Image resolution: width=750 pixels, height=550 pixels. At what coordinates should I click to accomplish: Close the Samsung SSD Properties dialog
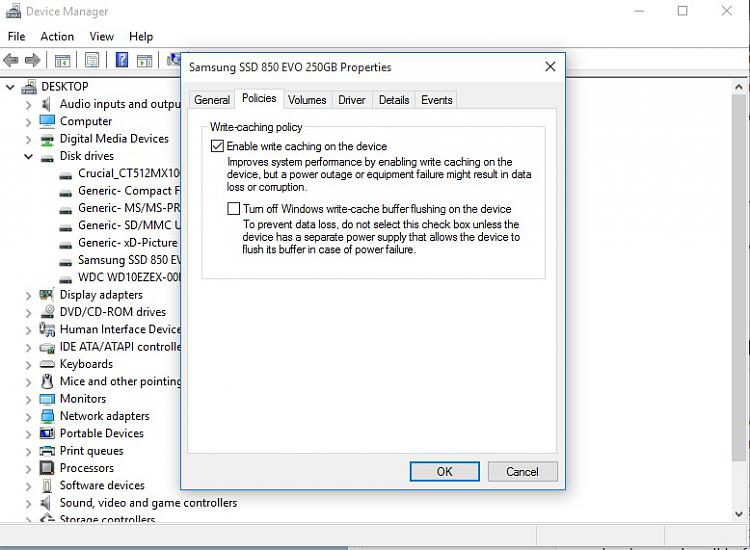(550, 66)
